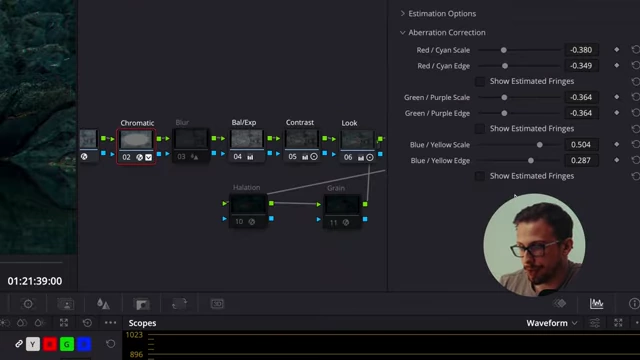The image size is (640, 360).
Task: Click the Blue / Yellow Scale value 0.504
Action: pyautogui.click(x=581, y=144)
